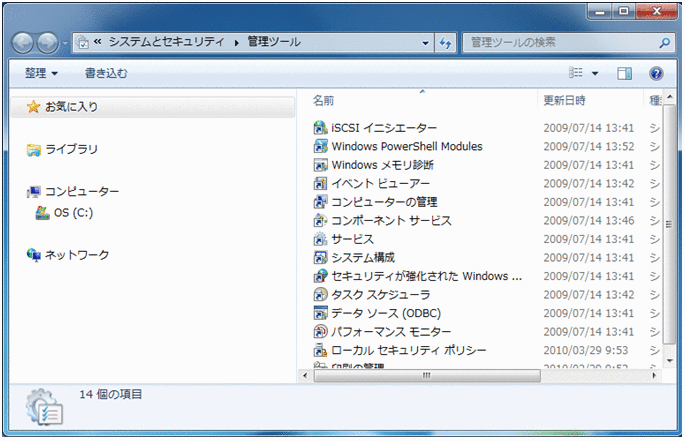This screenshot has height=441, width=685.
Task: Toggle the preview pane button
Action: coord(625,74)
